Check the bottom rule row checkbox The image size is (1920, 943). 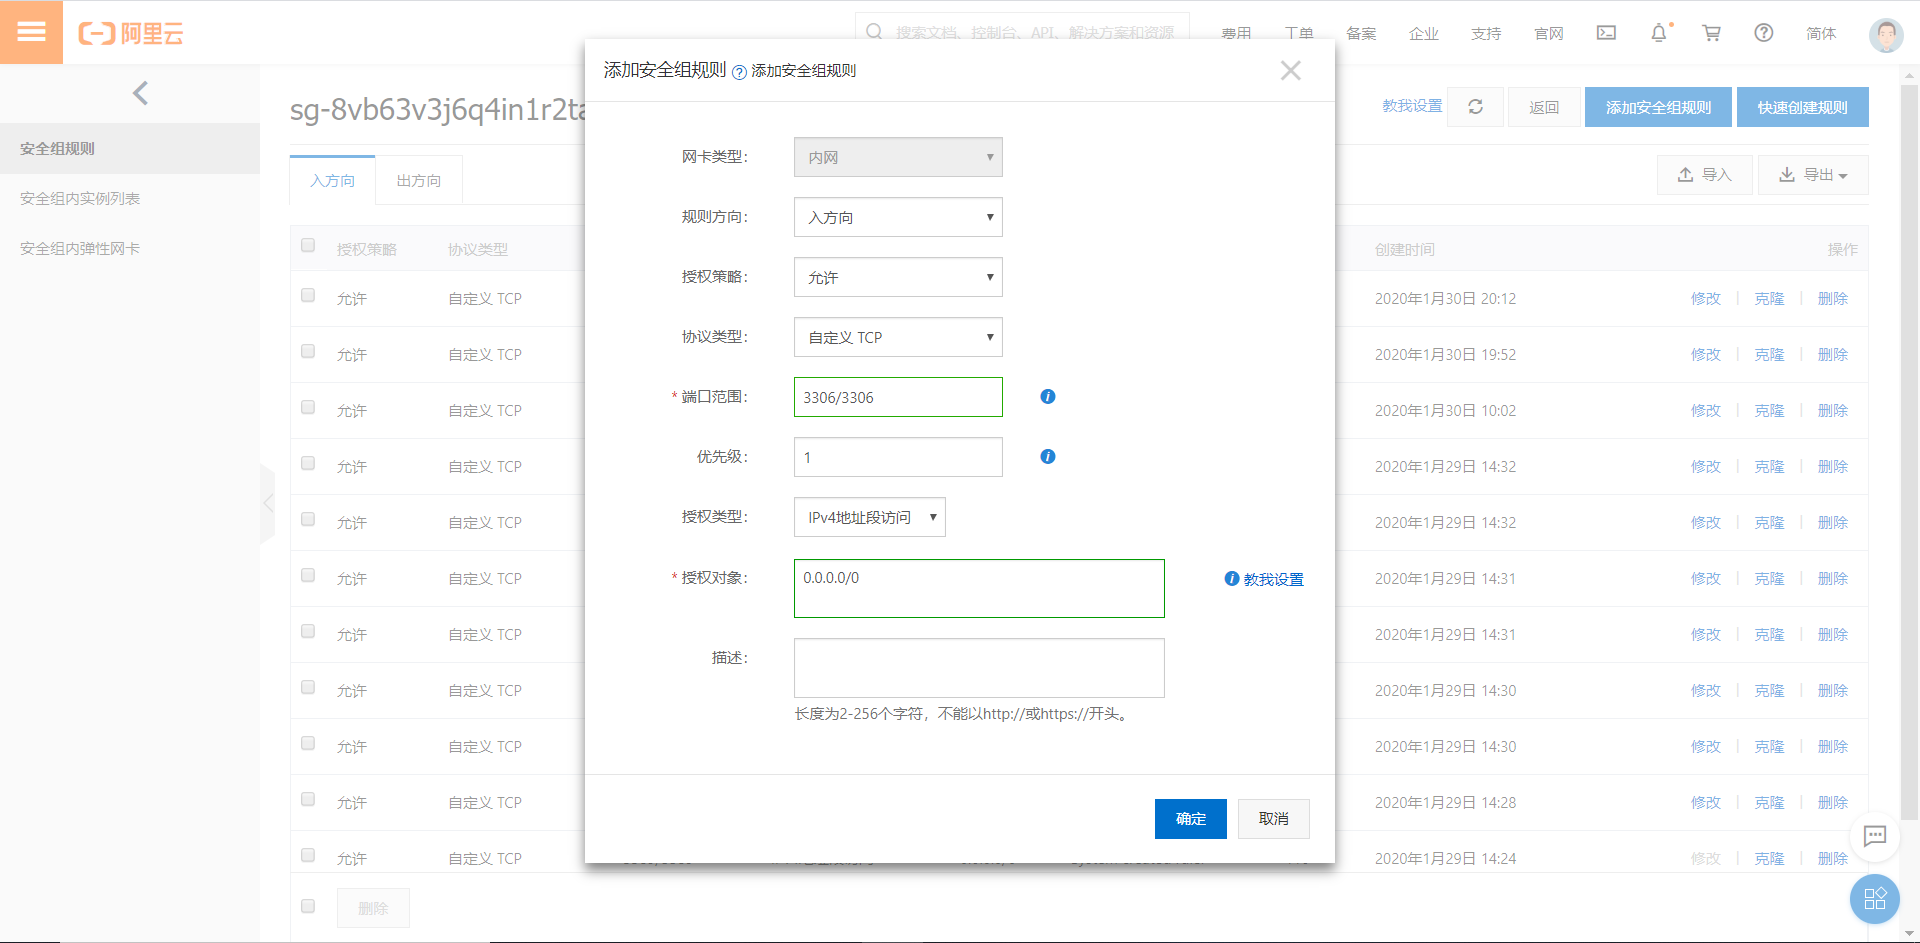[307, 855]
